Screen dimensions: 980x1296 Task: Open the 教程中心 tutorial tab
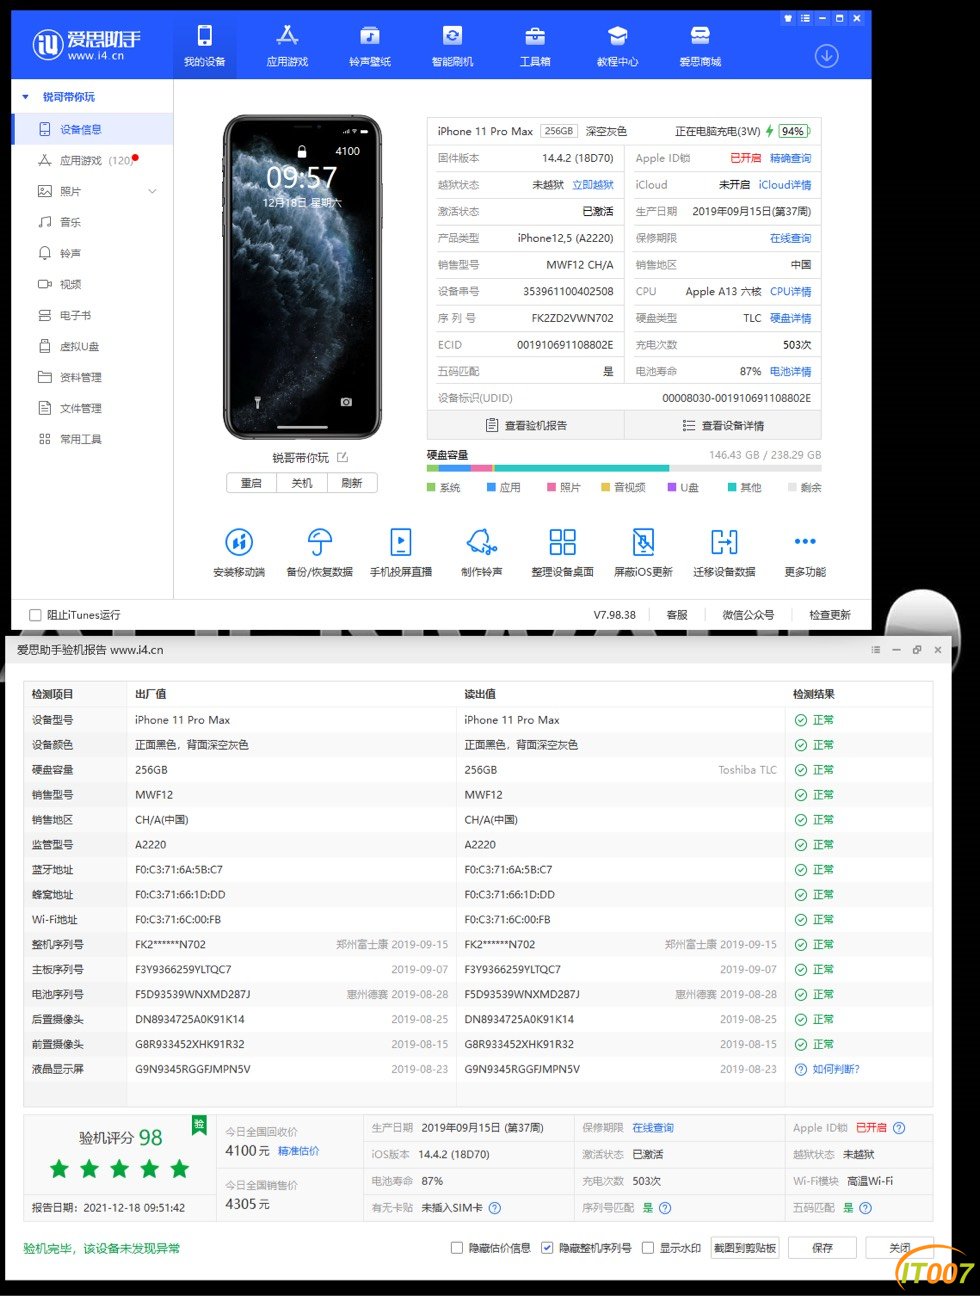(617, 46)
